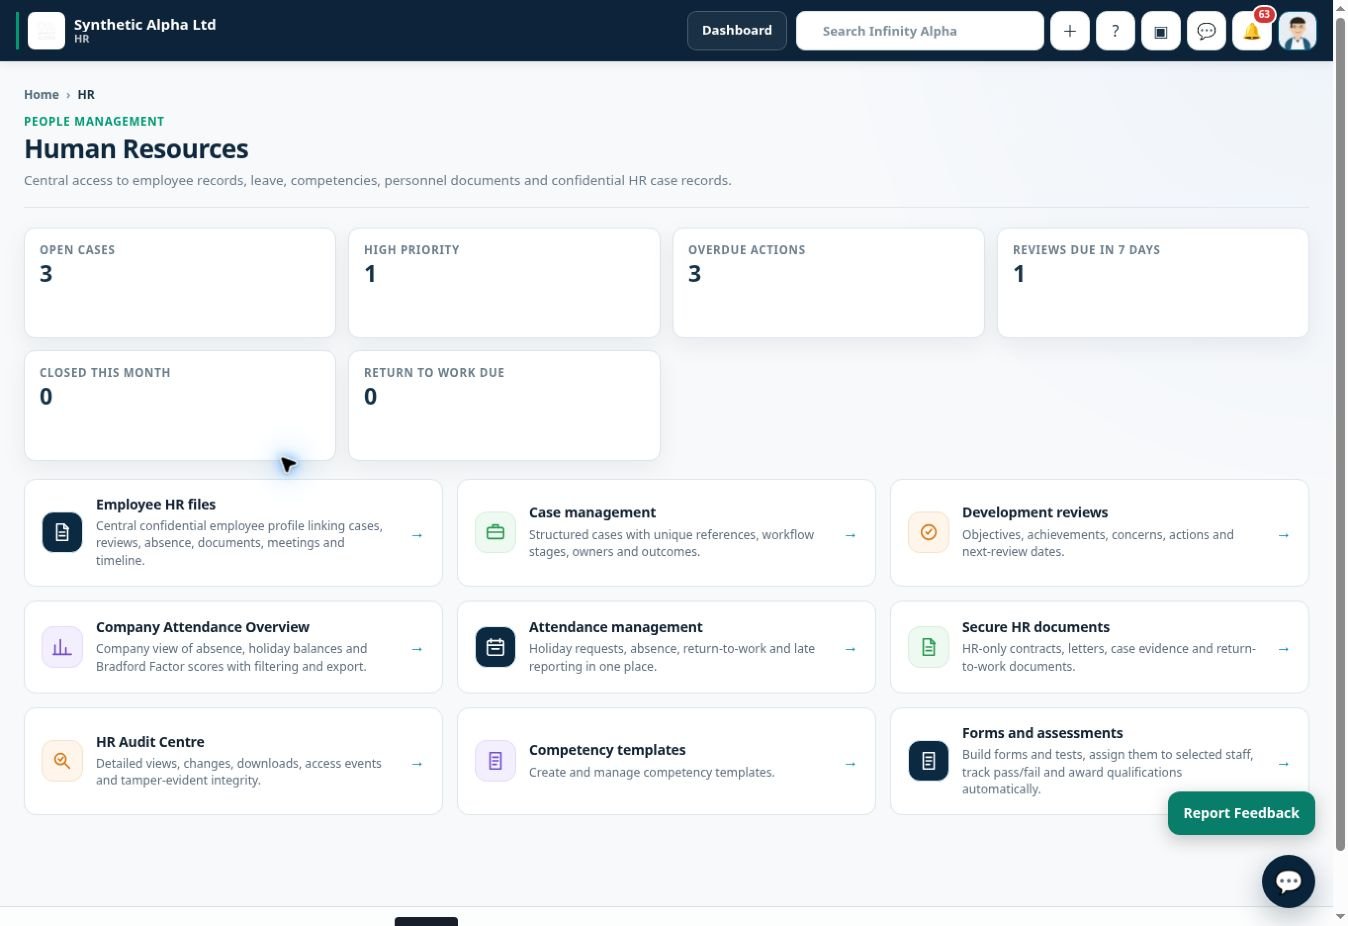Click the Report Feedback button
Image resolution: width=1348 pixels, height=926 pixels.
tap(1241, 813)
